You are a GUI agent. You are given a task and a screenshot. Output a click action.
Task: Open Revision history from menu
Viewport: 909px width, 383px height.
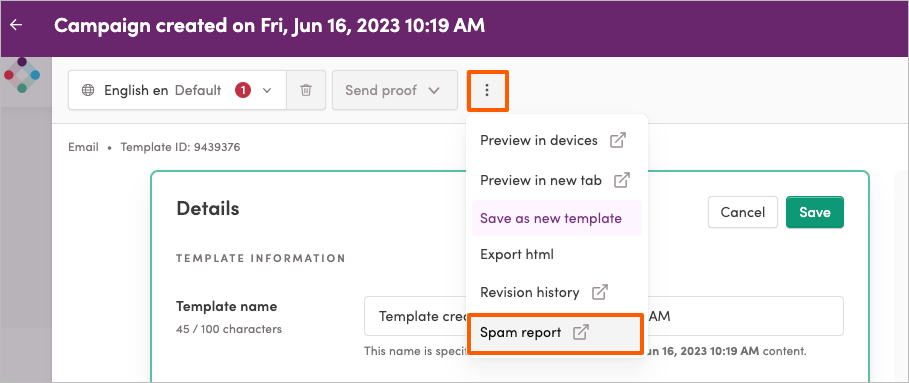click(x=557, y=293)
